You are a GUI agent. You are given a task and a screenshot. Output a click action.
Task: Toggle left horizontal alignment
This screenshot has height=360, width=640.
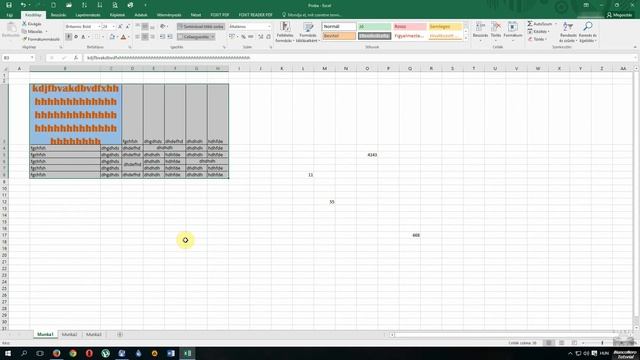pyautogui.click(x=138, y=37)
